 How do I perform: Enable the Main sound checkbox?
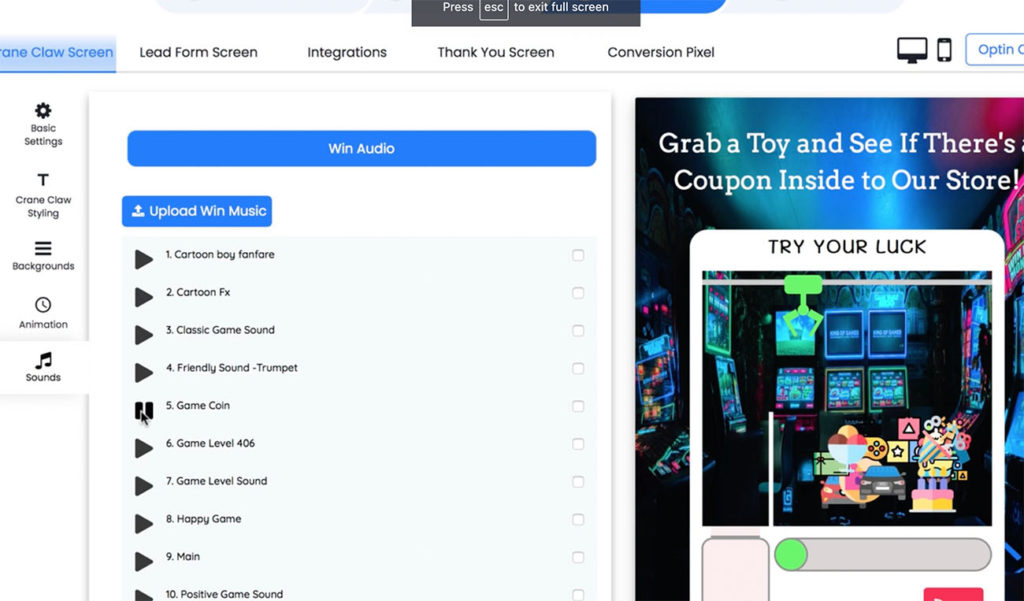(578, 557)
